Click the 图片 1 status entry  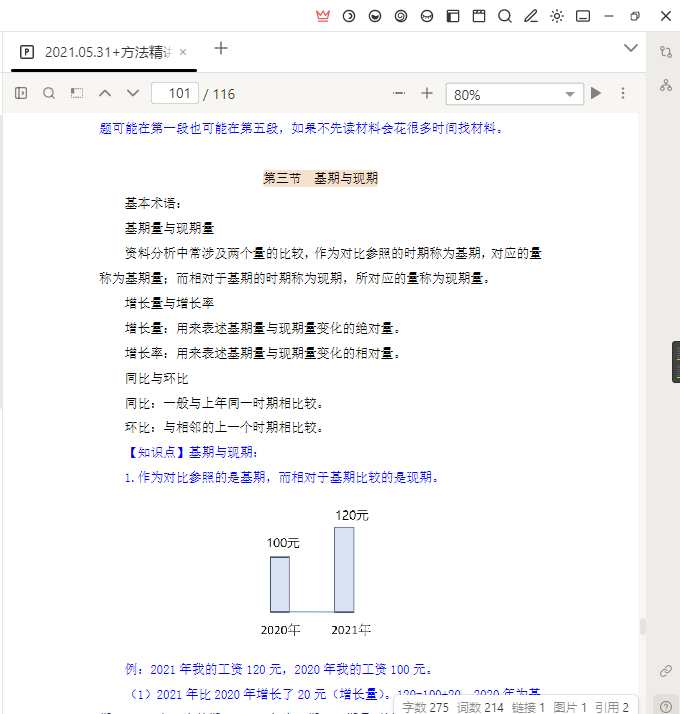tap(570, 707)
